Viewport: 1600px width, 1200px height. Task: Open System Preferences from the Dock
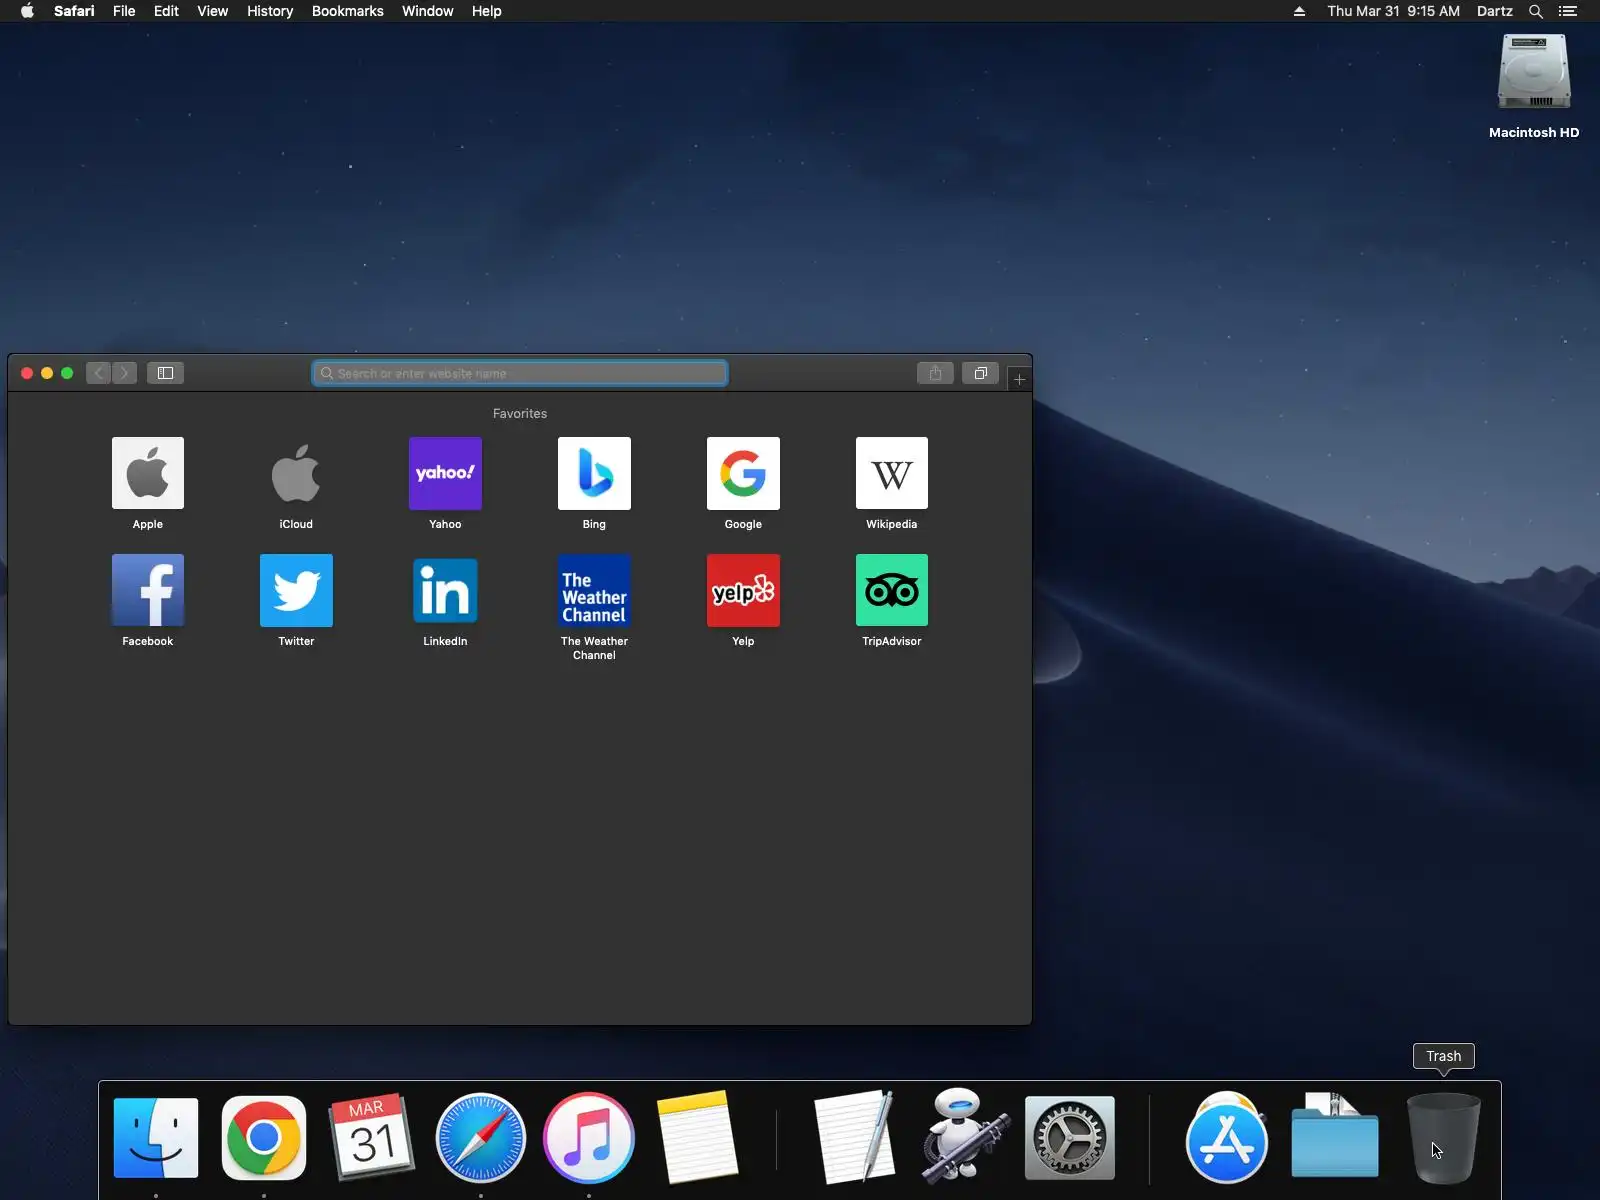[x=1070, y=1138]
